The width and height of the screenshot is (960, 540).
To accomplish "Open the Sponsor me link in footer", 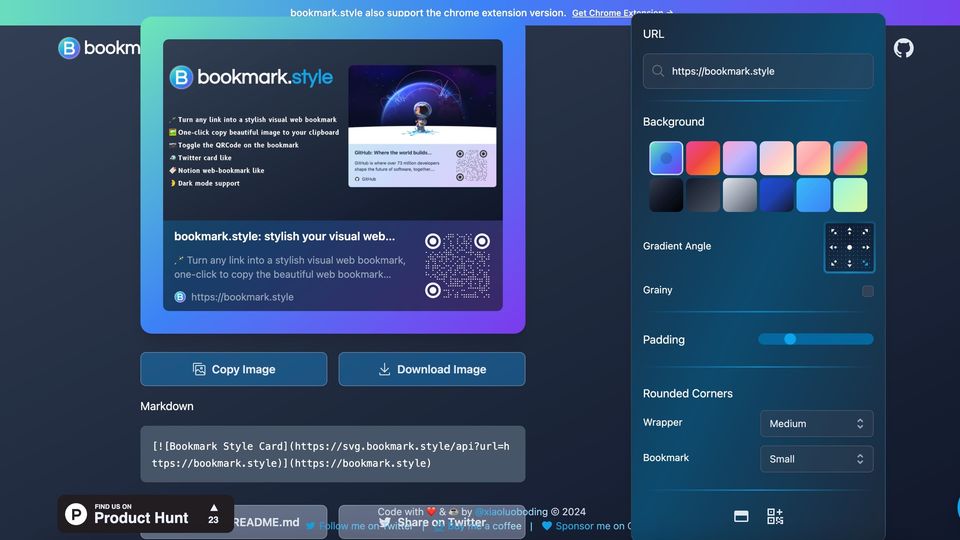I will [x=587, y=526].
